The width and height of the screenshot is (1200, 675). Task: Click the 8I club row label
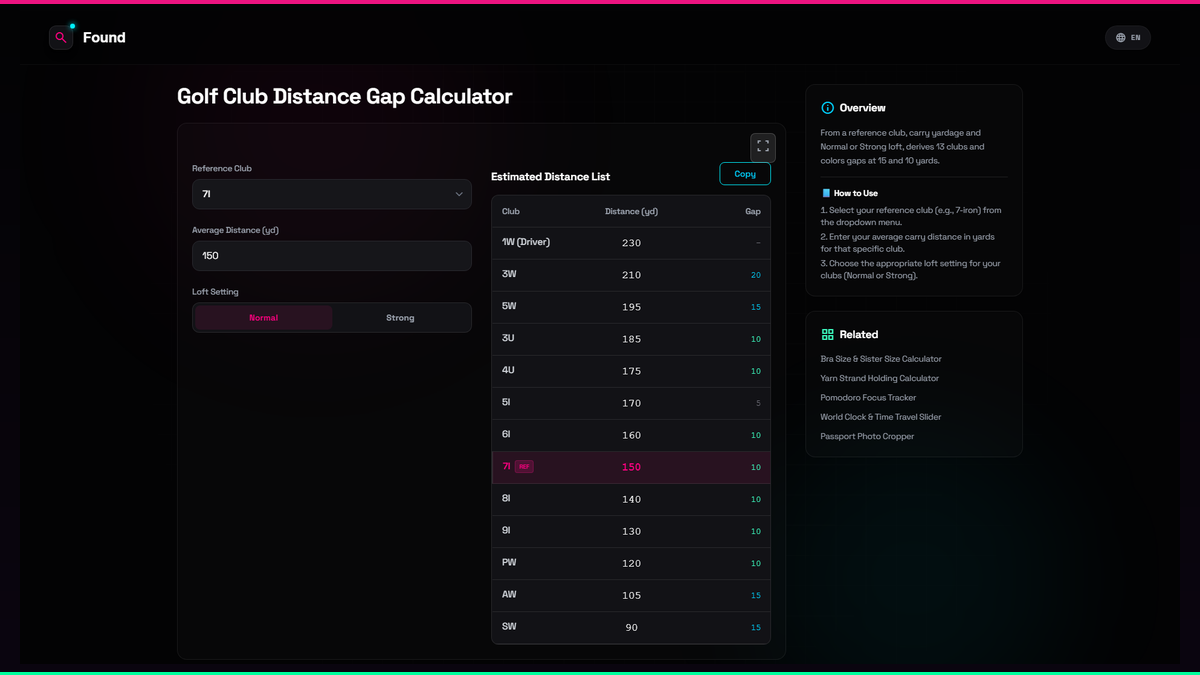click(506, 498)
